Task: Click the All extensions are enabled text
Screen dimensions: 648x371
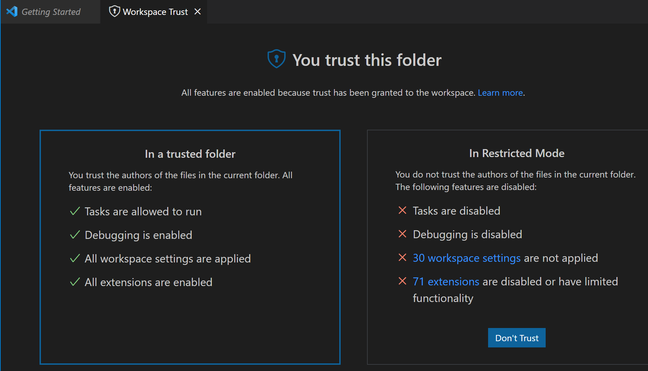Action: tap(148, 282)
